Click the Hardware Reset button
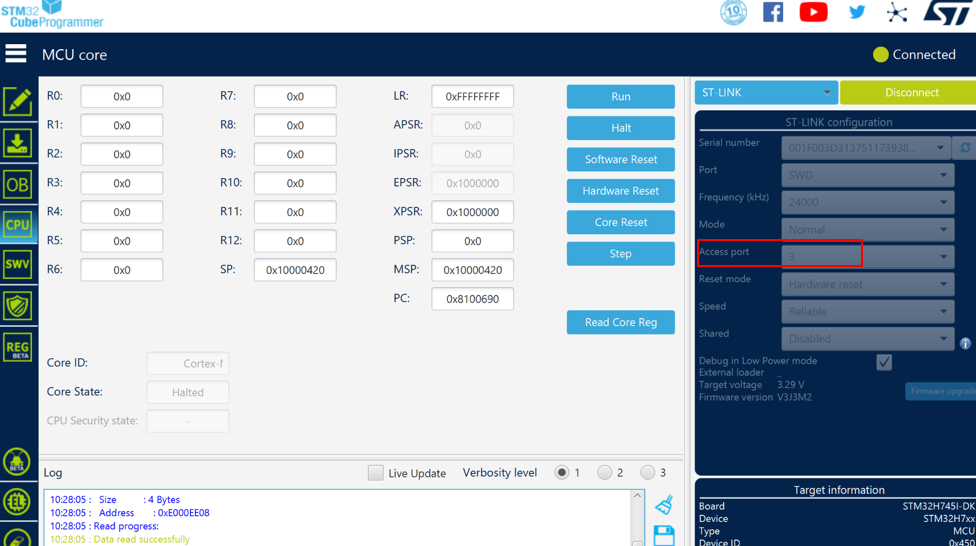Image resolution: width=976 pixels, height=546 pixels. (x=621, y=191)
